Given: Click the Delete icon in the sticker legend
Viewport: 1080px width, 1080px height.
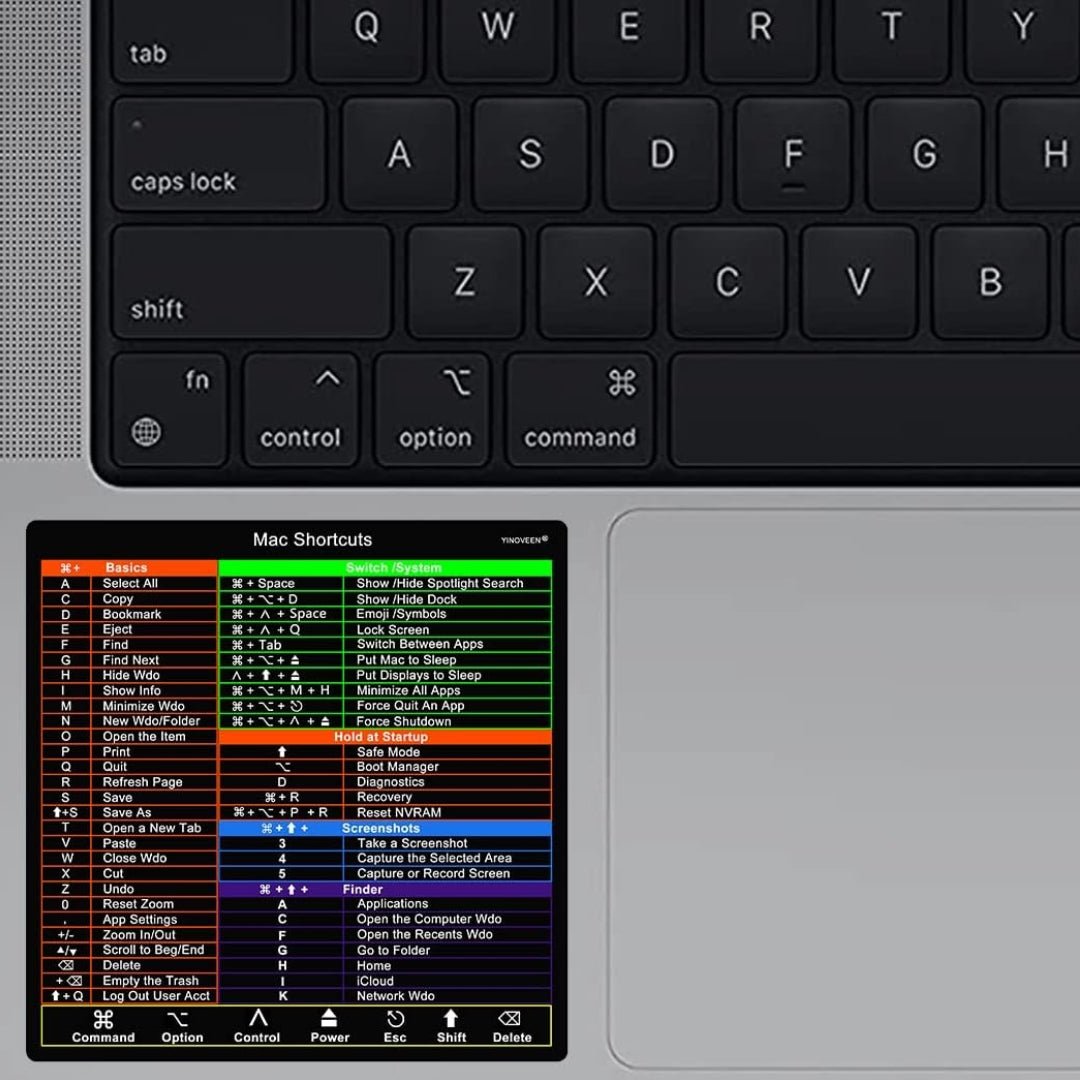Looking at the screenshot, I should [509, 1019].
